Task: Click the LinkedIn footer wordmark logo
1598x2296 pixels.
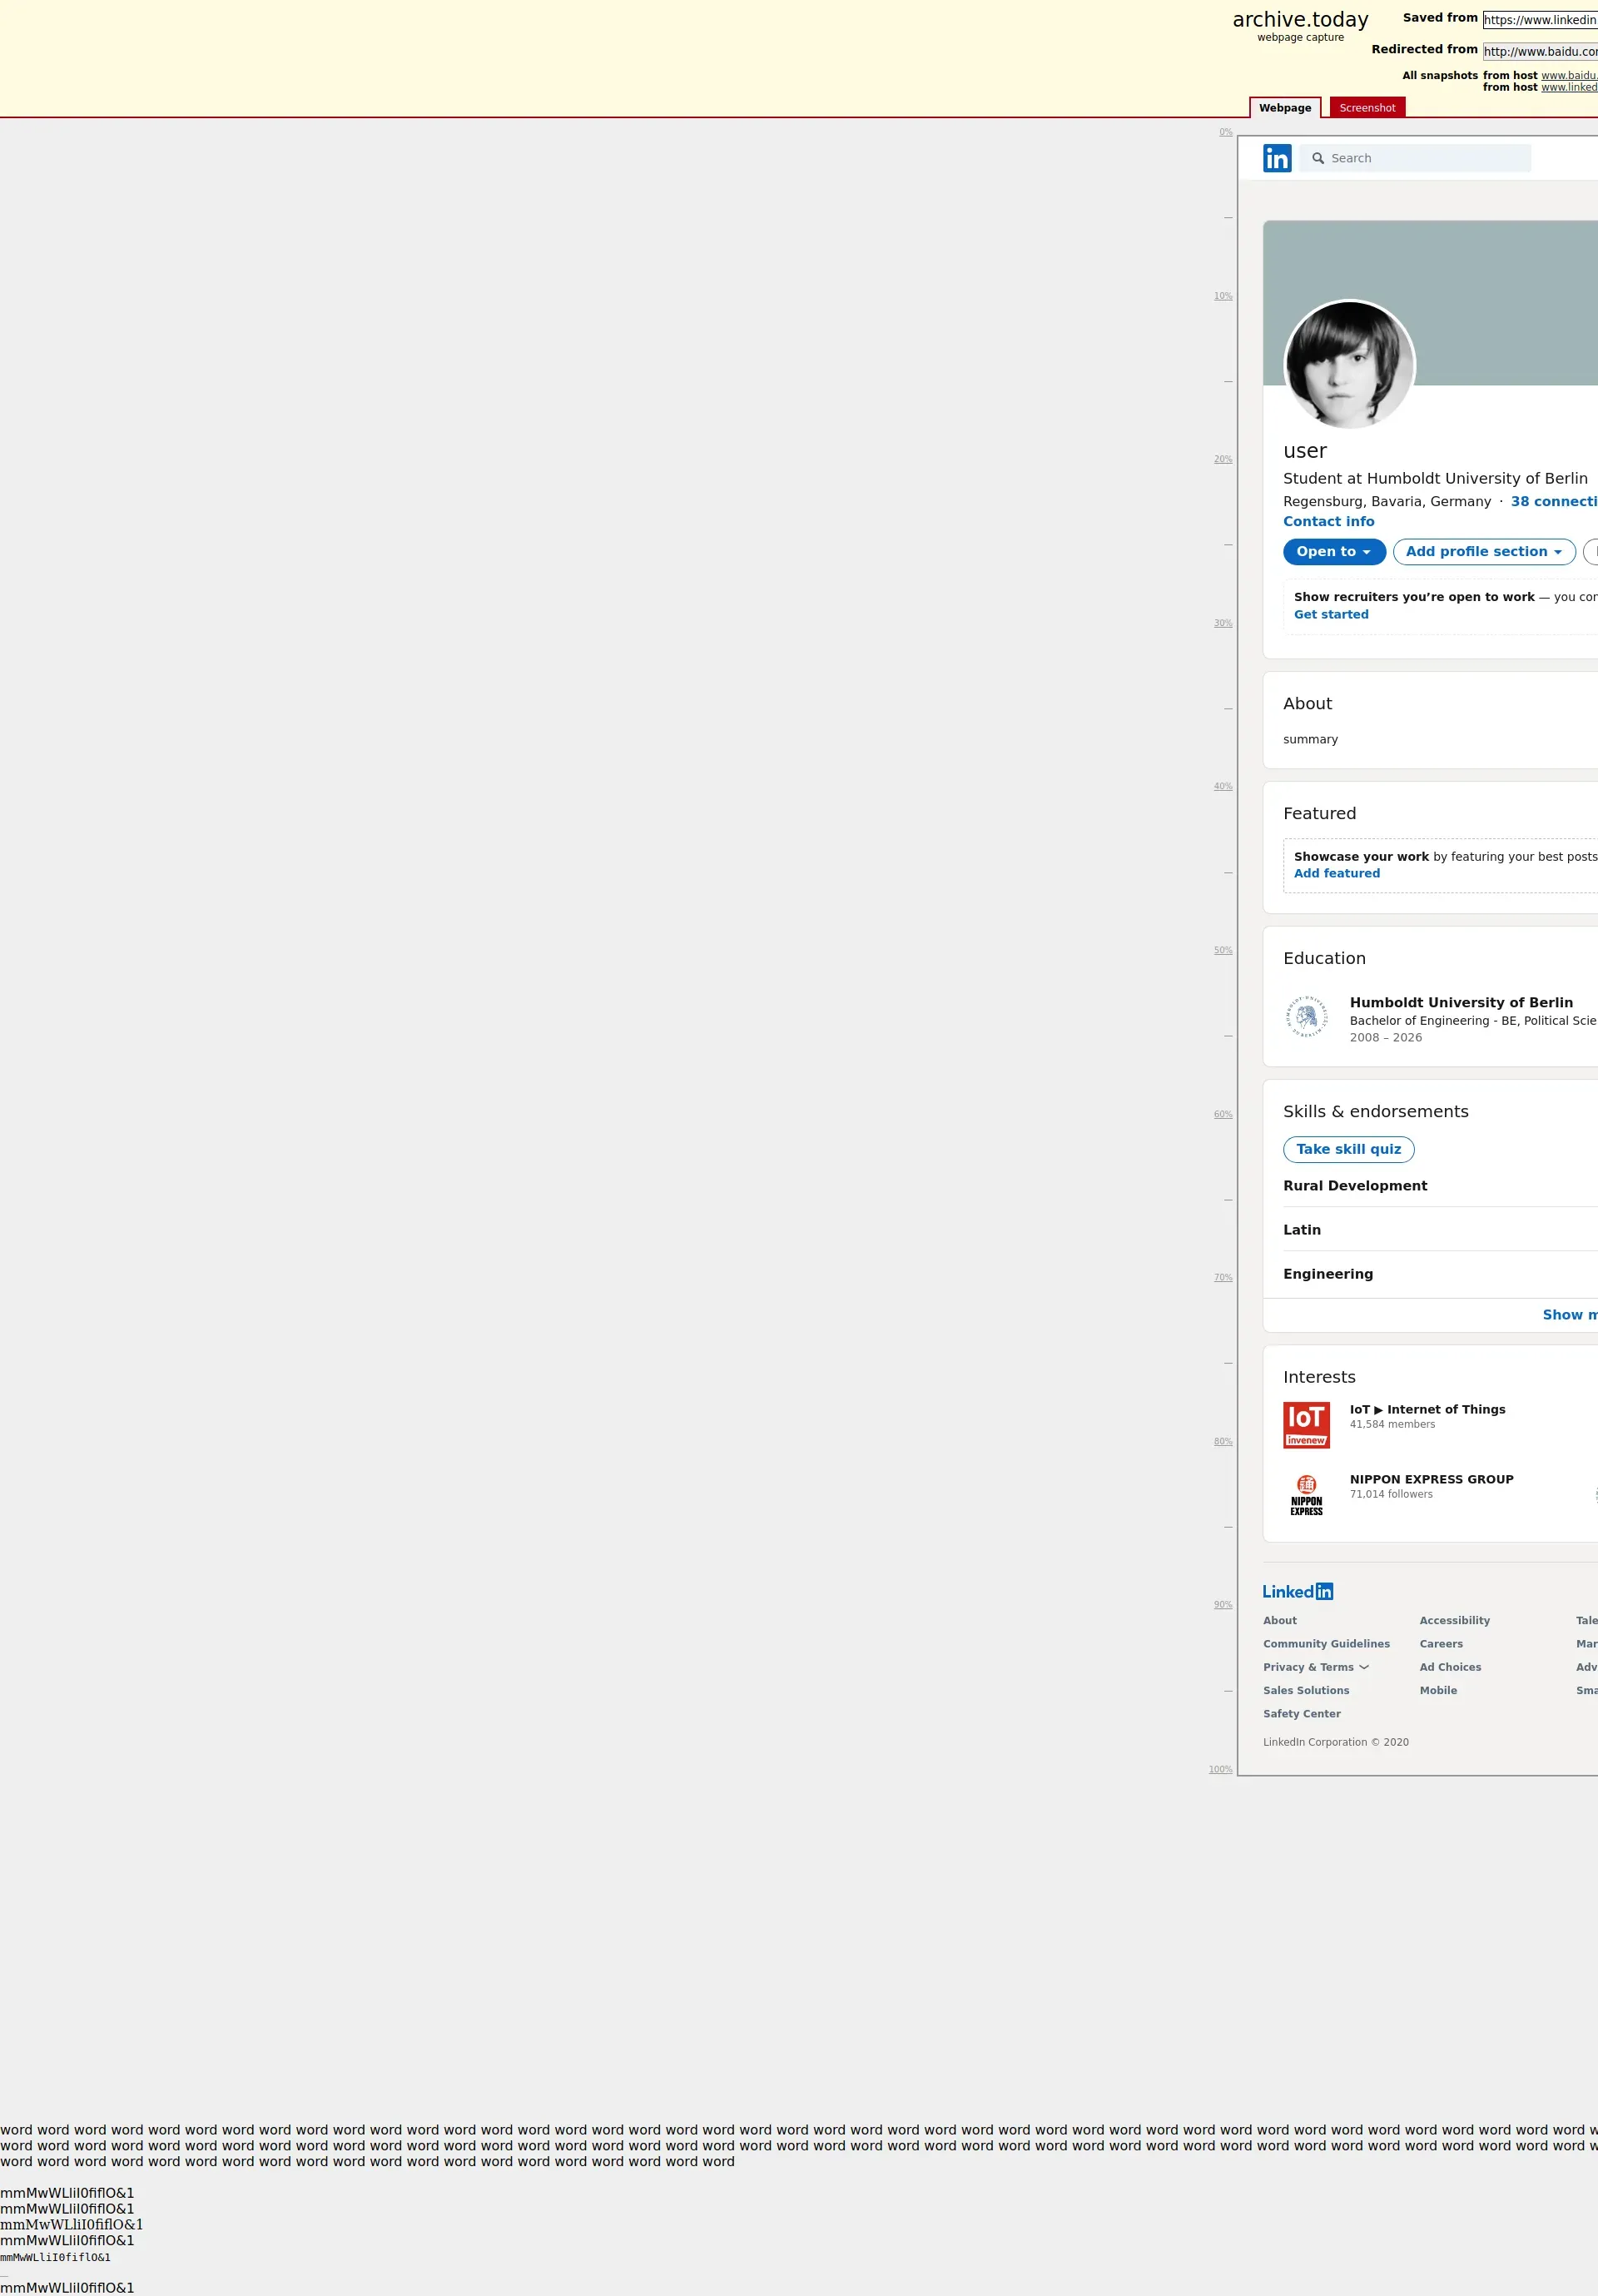Action: click(1297, 1591)
